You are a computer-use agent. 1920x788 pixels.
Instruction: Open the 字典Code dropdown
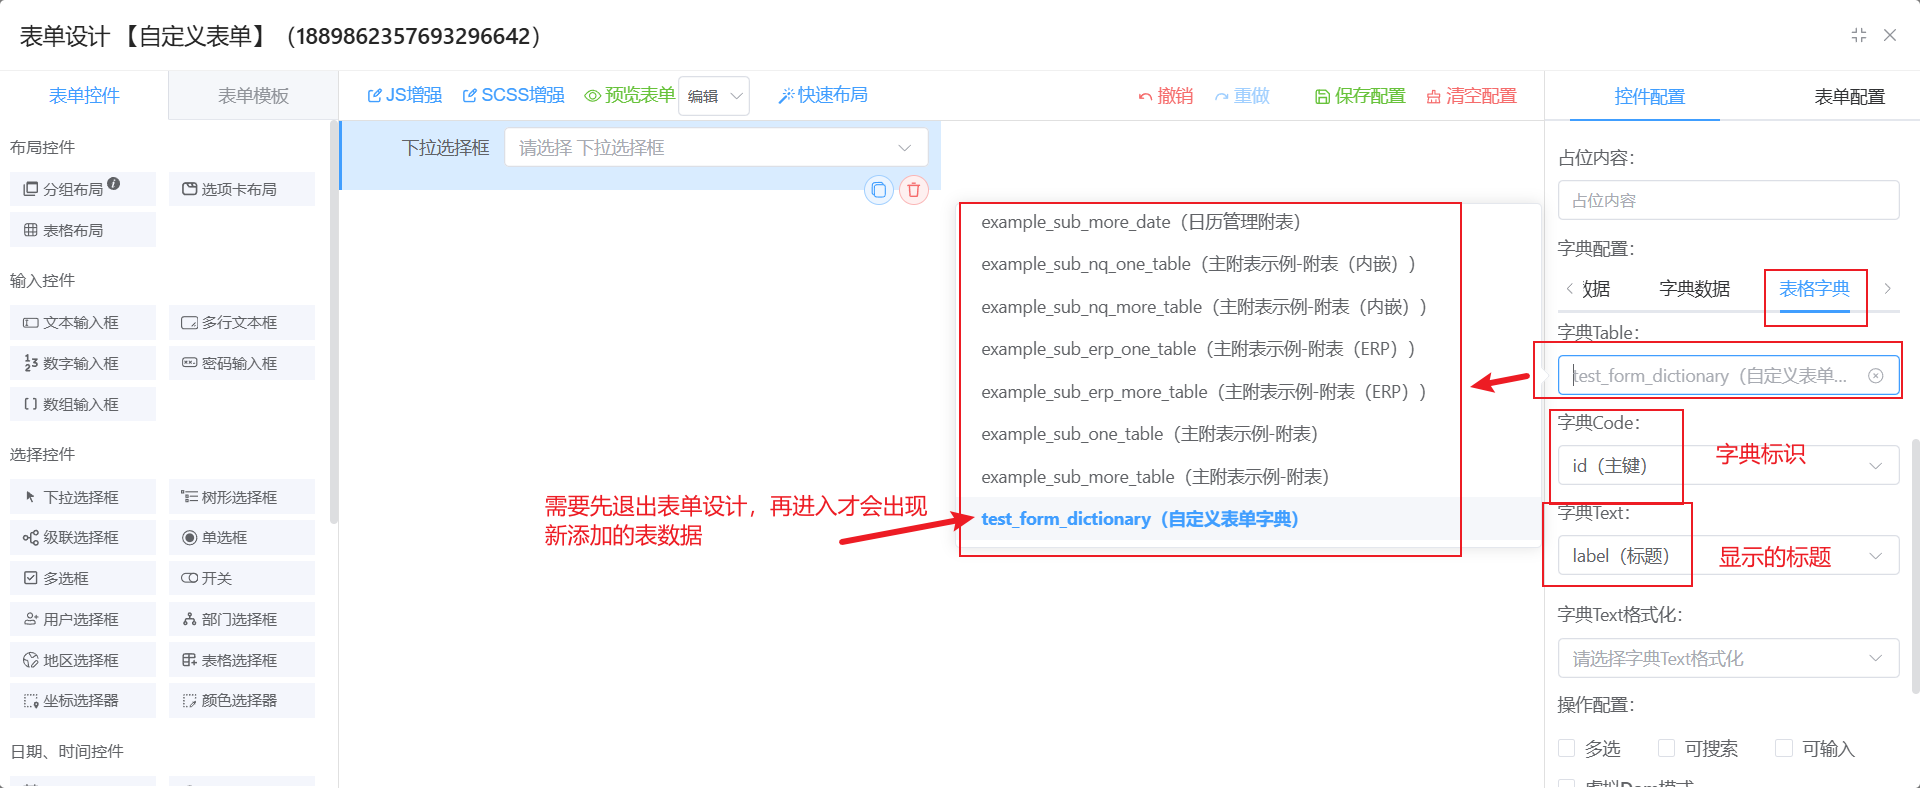tap(1728, 466)
